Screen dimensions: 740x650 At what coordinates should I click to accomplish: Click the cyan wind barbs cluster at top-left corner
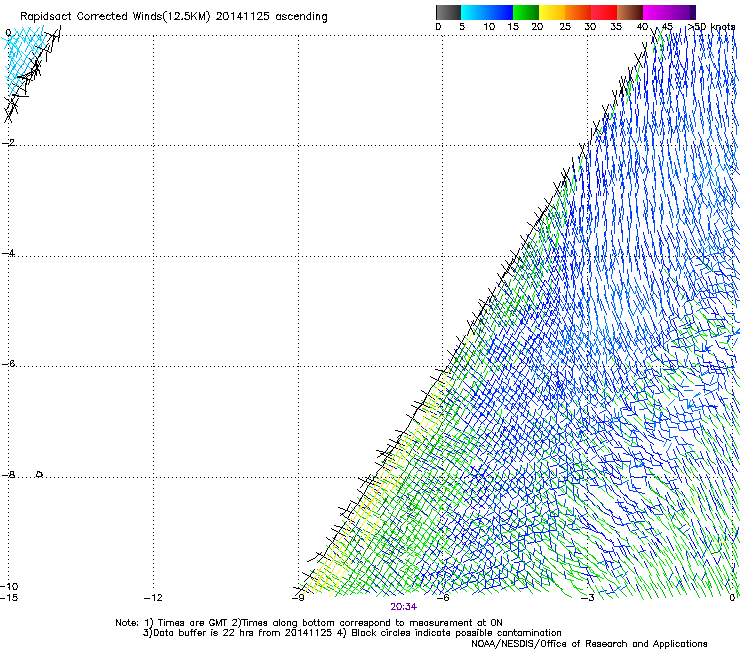click(26, 59)
